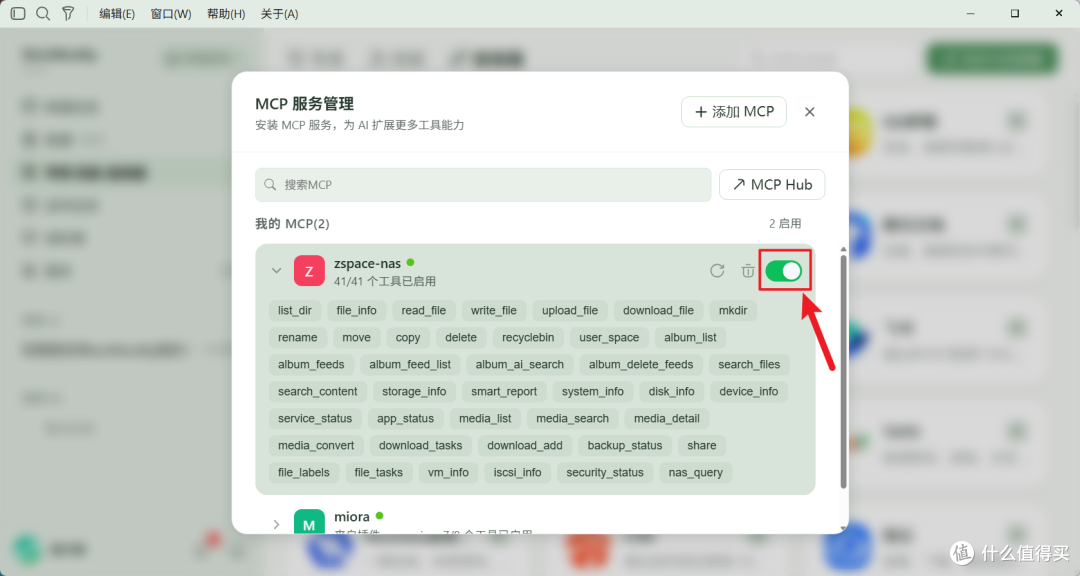Screen dimensions: 1080x576
Task: Disable the zspace-nas toggle switch
Action: [784, 271]
